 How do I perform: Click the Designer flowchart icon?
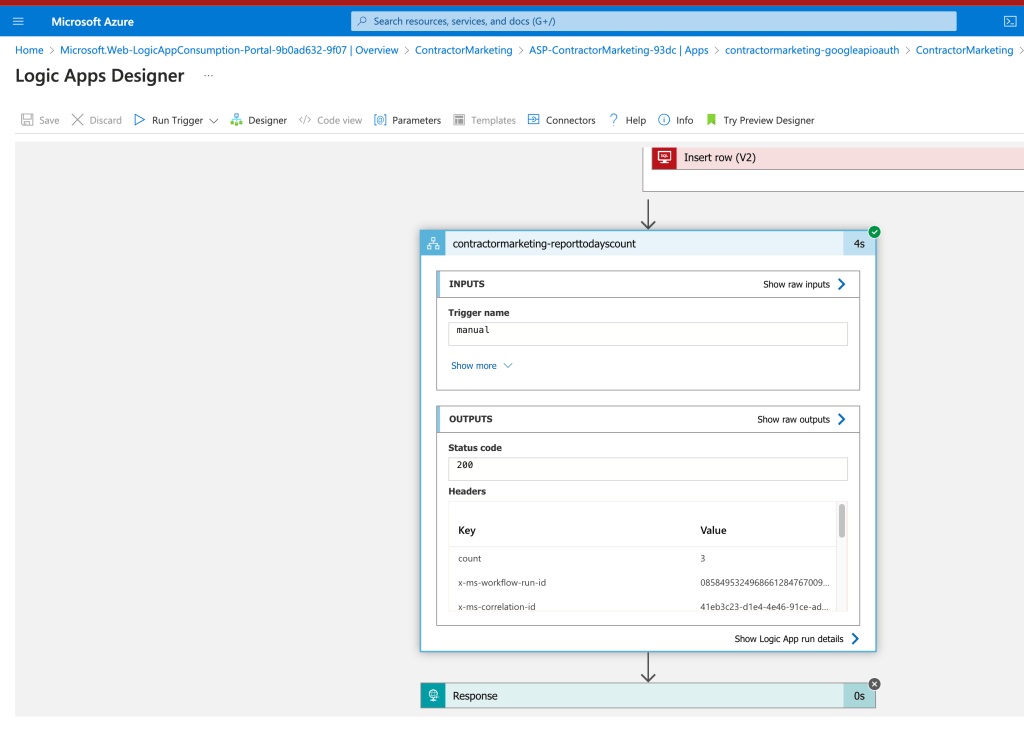pyautogui.click(x=236, y=120)
